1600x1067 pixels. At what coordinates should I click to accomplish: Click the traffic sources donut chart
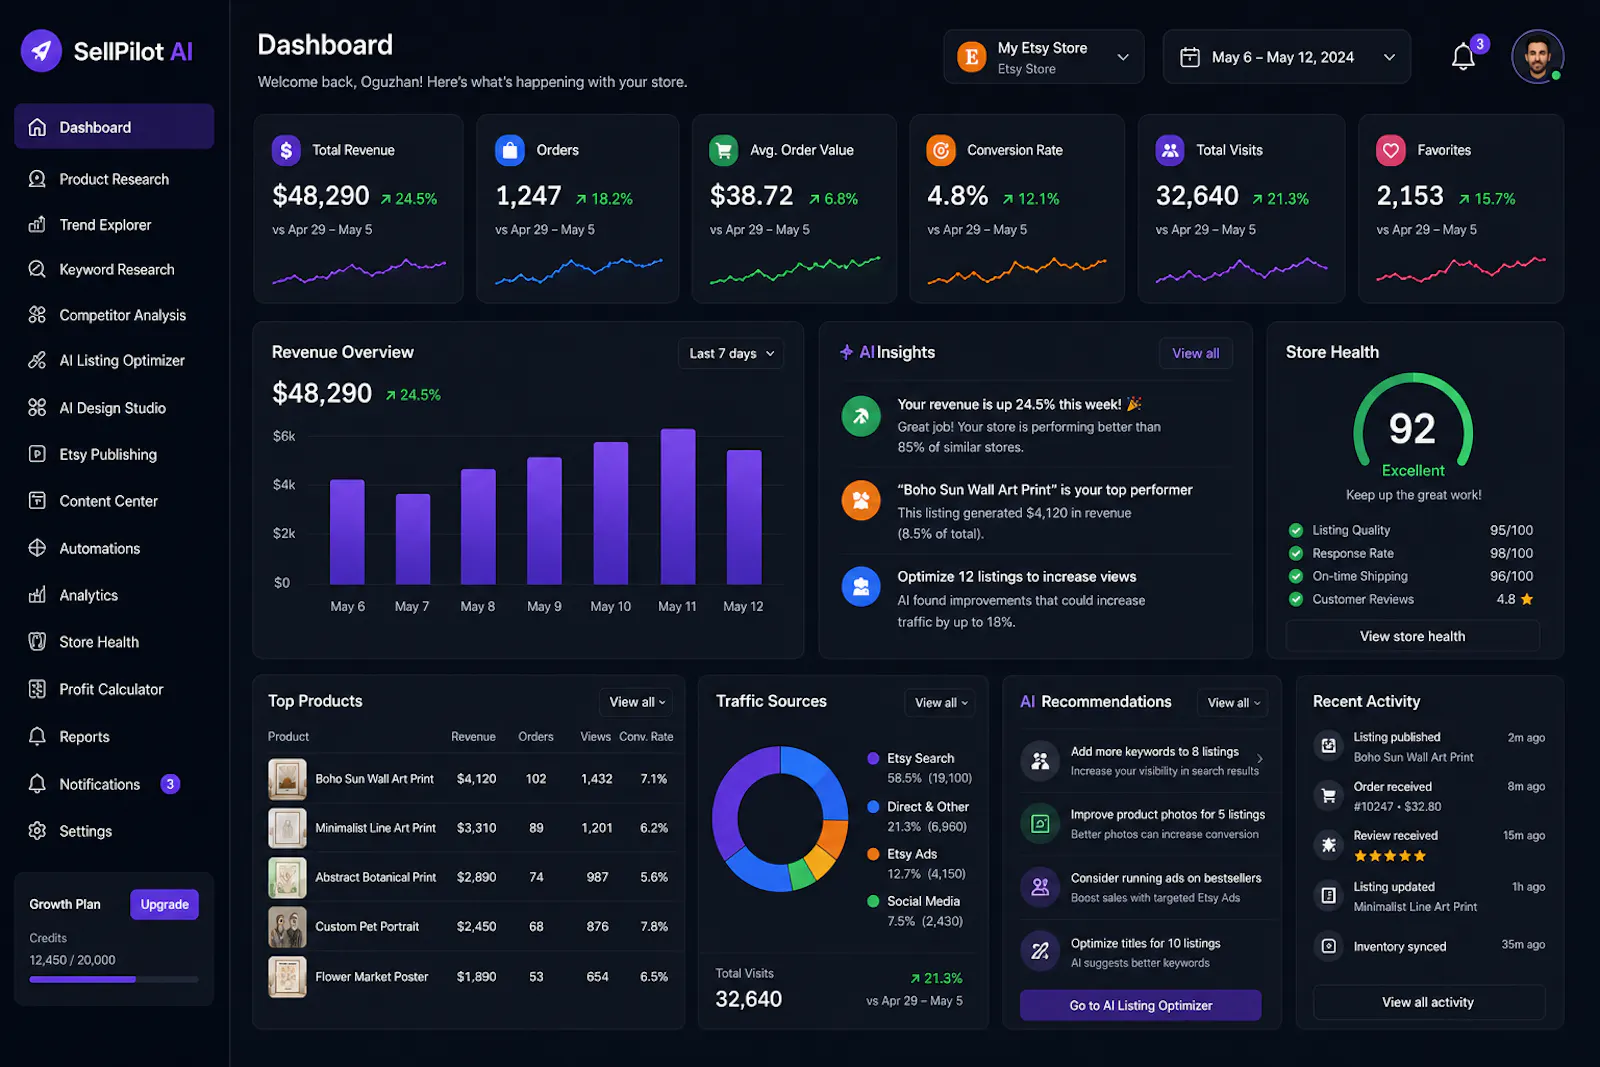(781, 819)
